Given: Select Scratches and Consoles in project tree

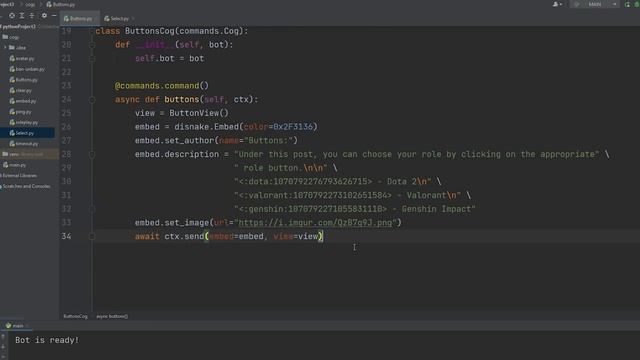Looking at the screenshot, I should tap(25, 186).
